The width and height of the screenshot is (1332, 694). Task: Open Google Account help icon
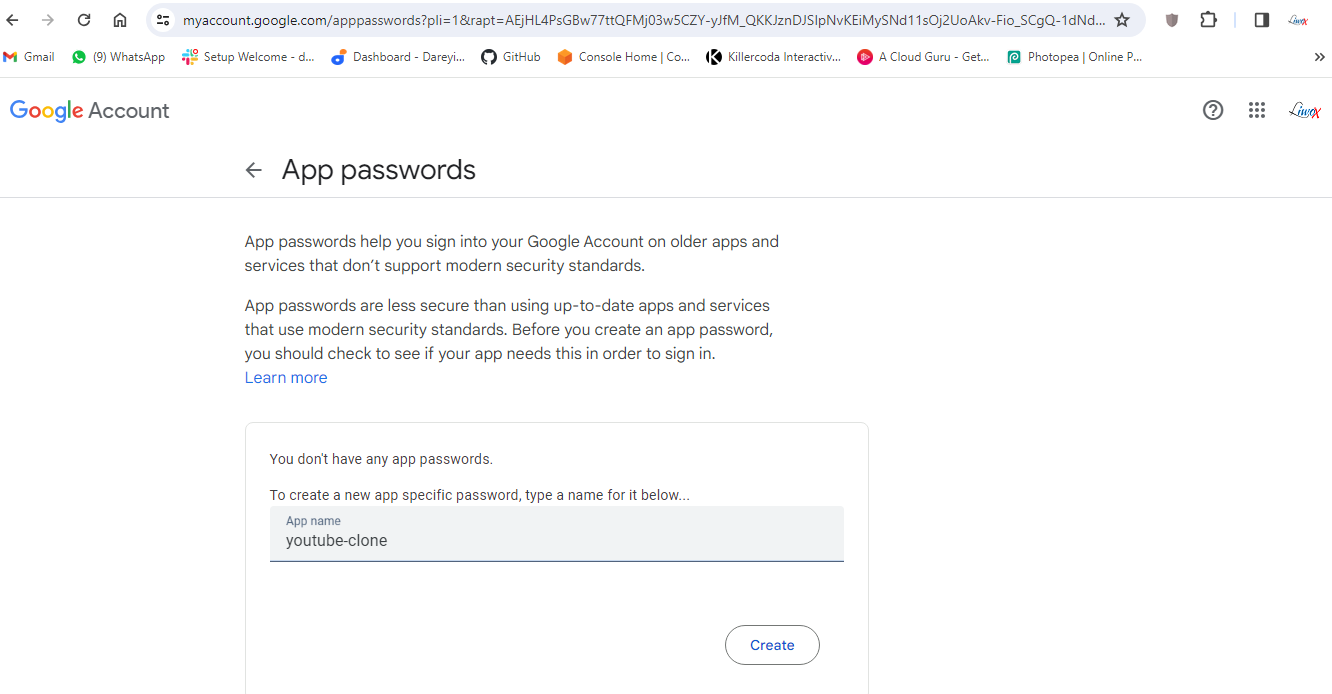[x=1213, y=110]
